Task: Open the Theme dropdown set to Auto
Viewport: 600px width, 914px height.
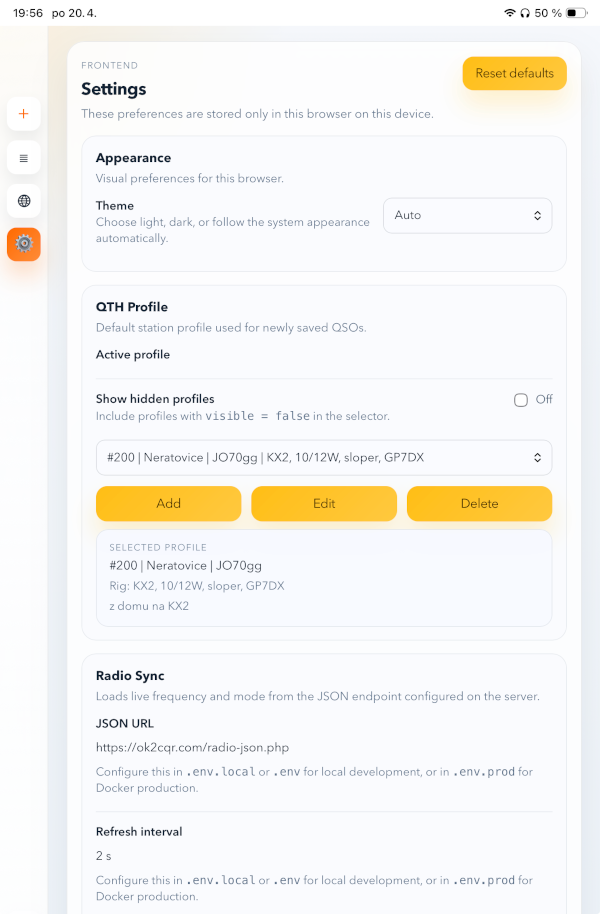Action: 467,215
